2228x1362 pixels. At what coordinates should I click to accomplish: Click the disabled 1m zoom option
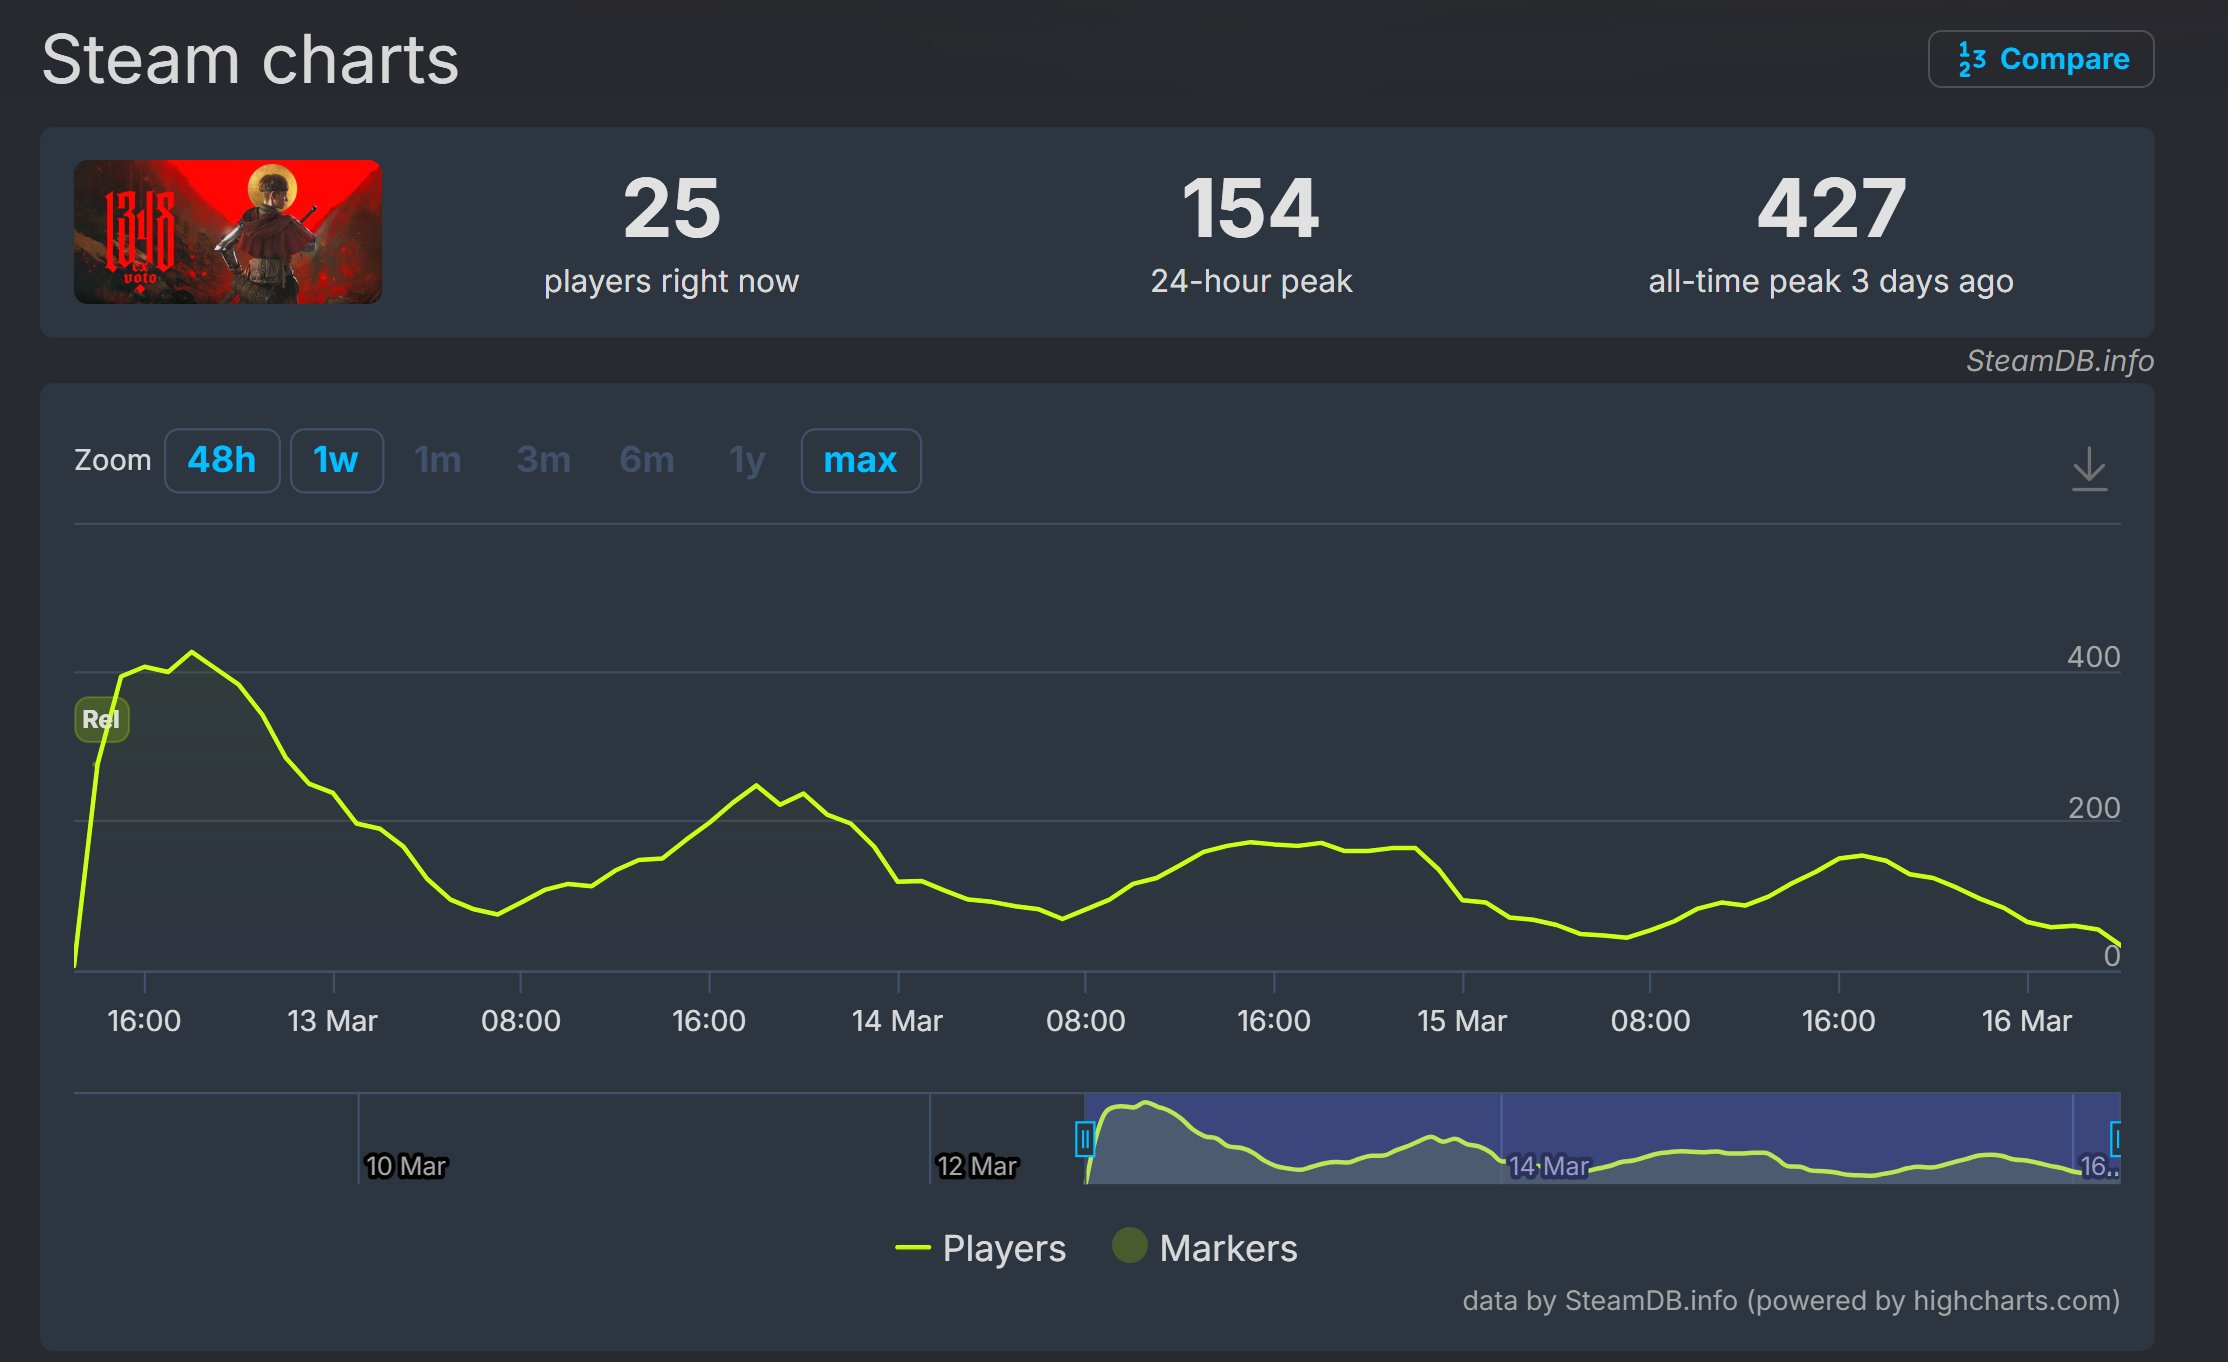pyautogui.click(x=438, y=460)
